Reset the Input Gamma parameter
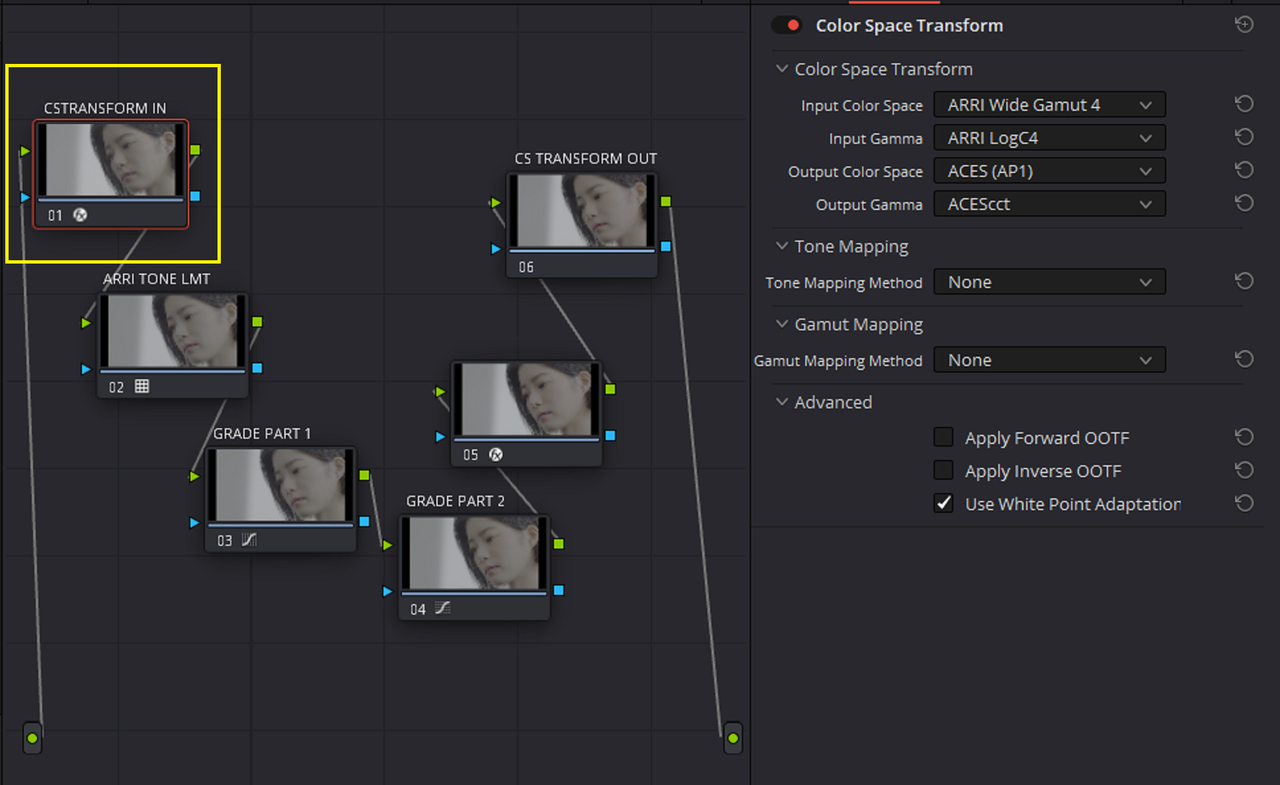The image size is (1280, 785). pyautogui.click(x=1244, y=137)
